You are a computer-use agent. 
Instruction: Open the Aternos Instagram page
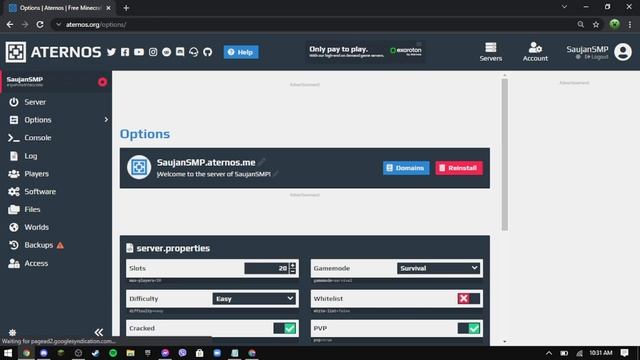click(153, 52)
